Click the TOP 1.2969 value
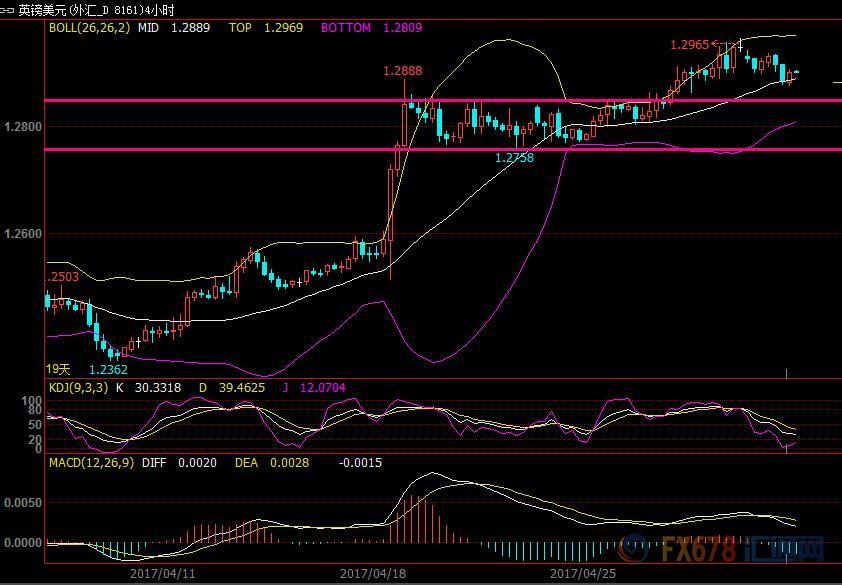The width and height of the screenshot is (842, 585). pyautogui.click(x=266, y=27)
